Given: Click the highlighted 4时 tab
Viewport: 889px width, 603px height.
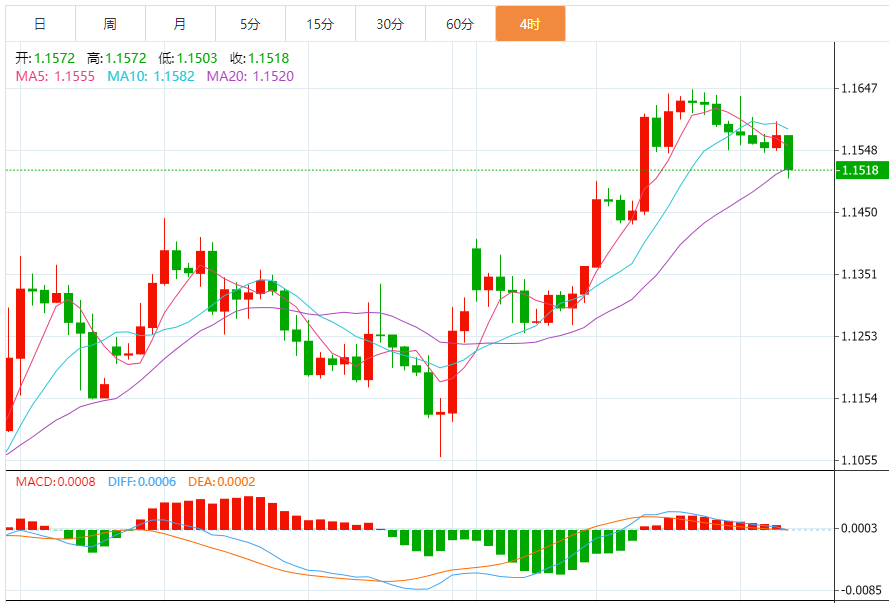Looking at the screenshot, I should click(530, 24).
